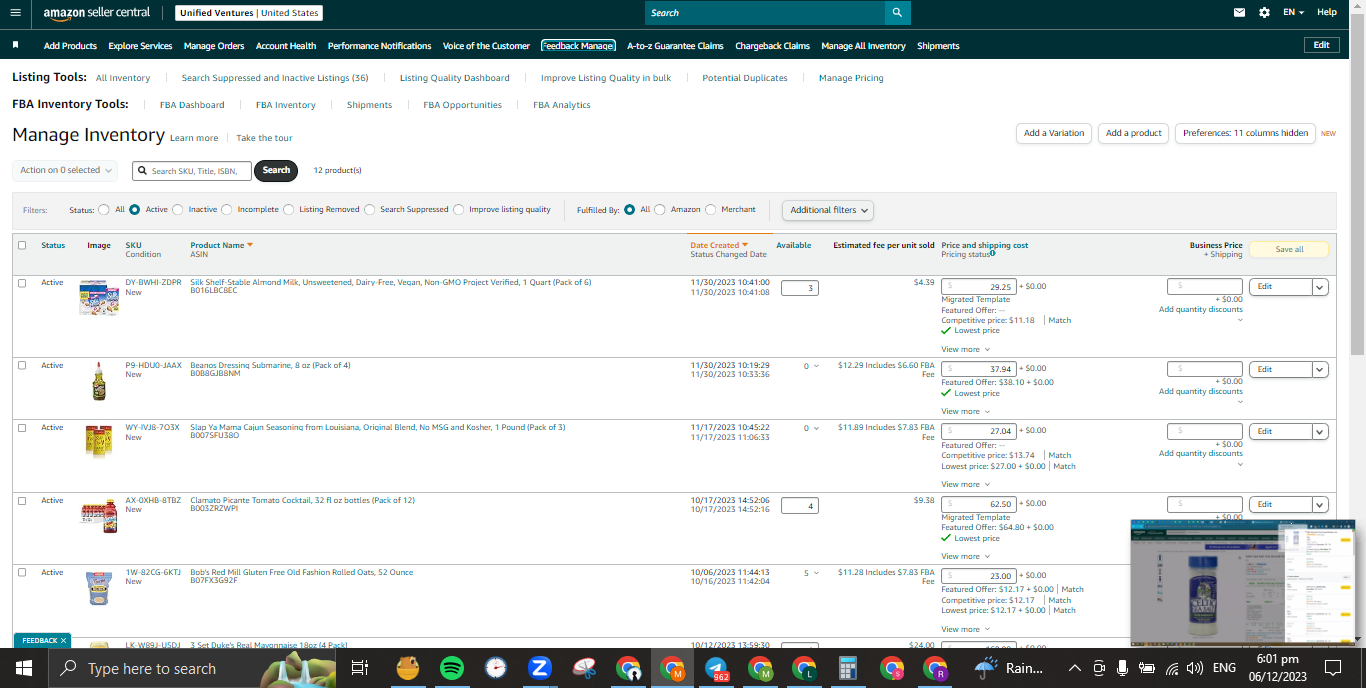Open the EN language dropdown
This screenshot has height=688, width=1366.
[x=1294, y=13]
